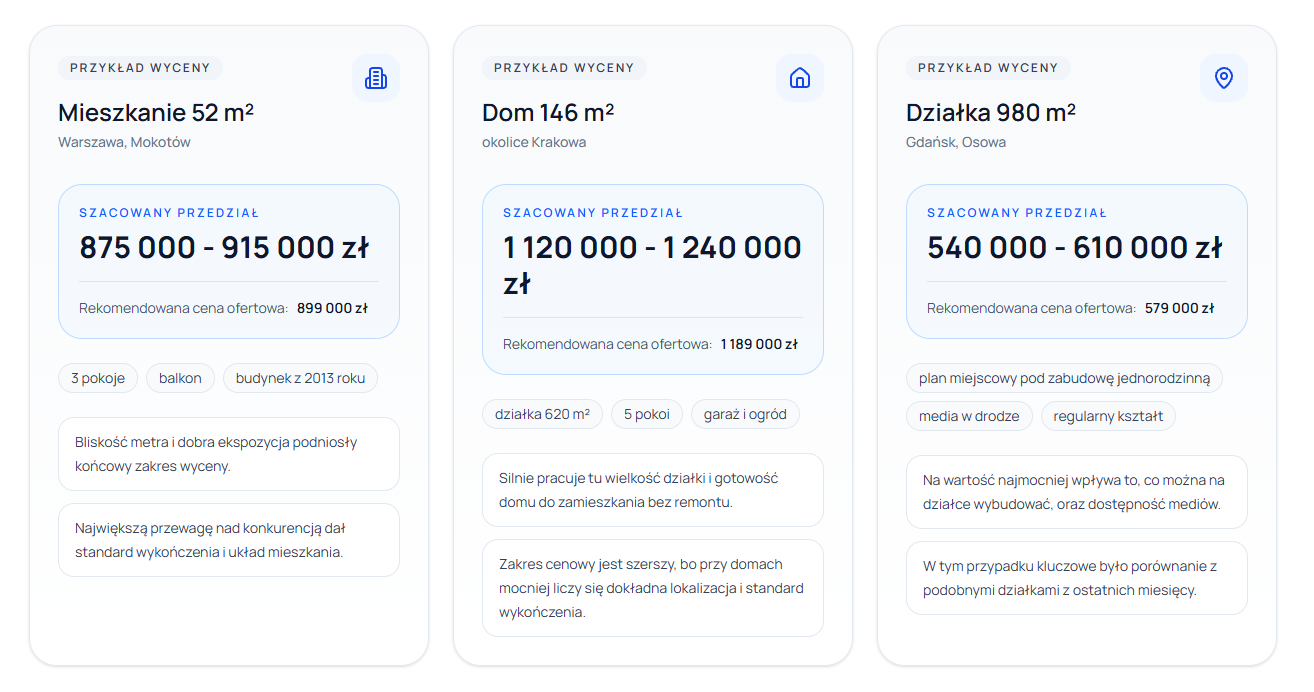Click the Przykład wyceny badge on Mieszkanie card
Image resolution: width=1314 pixels, height=692 pixels.
pyautogui.click(x=140, y=68)
